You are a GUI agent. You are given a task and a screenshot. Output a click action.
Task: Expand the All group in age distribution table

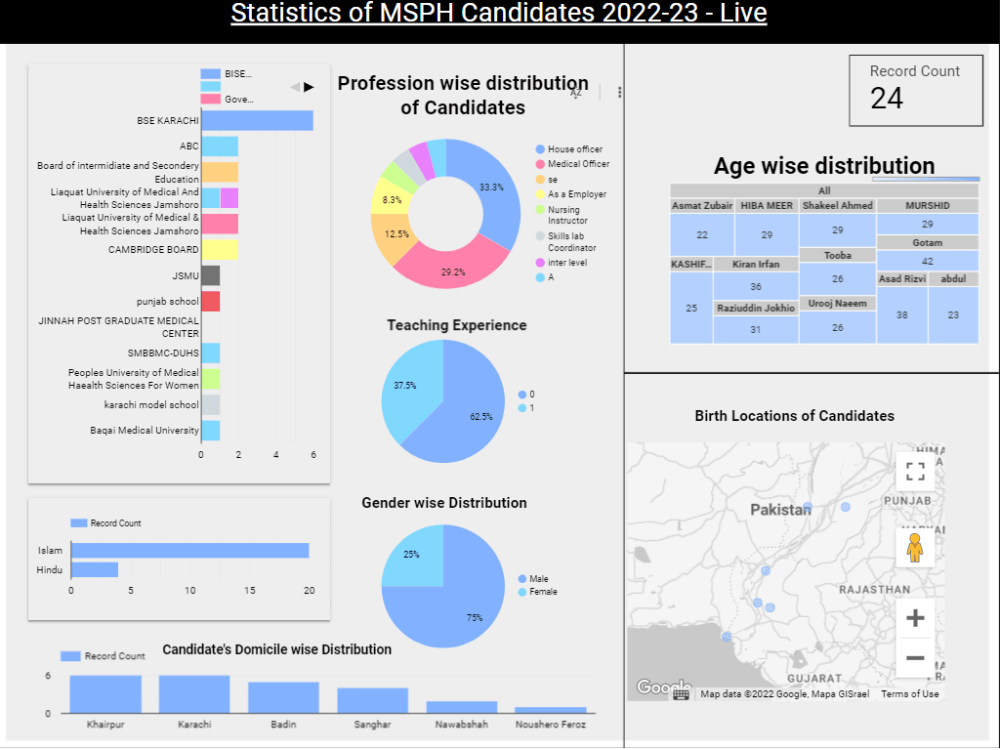point(823,190)
